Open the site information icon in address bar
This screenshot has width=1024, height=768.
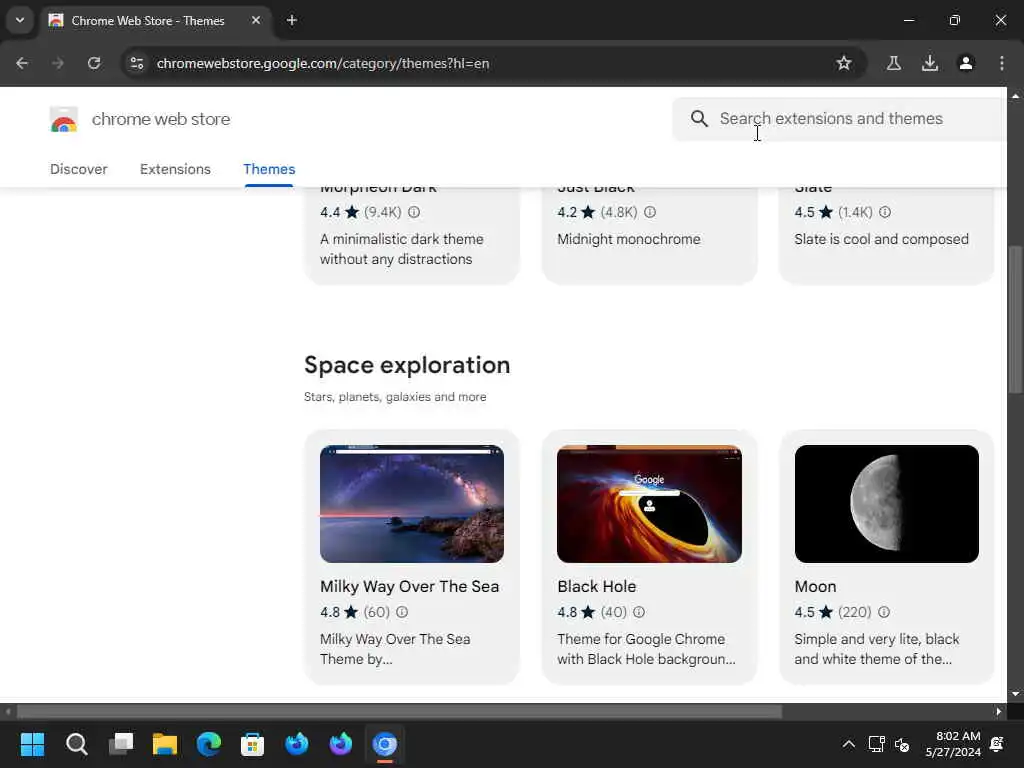pos(136,63)
